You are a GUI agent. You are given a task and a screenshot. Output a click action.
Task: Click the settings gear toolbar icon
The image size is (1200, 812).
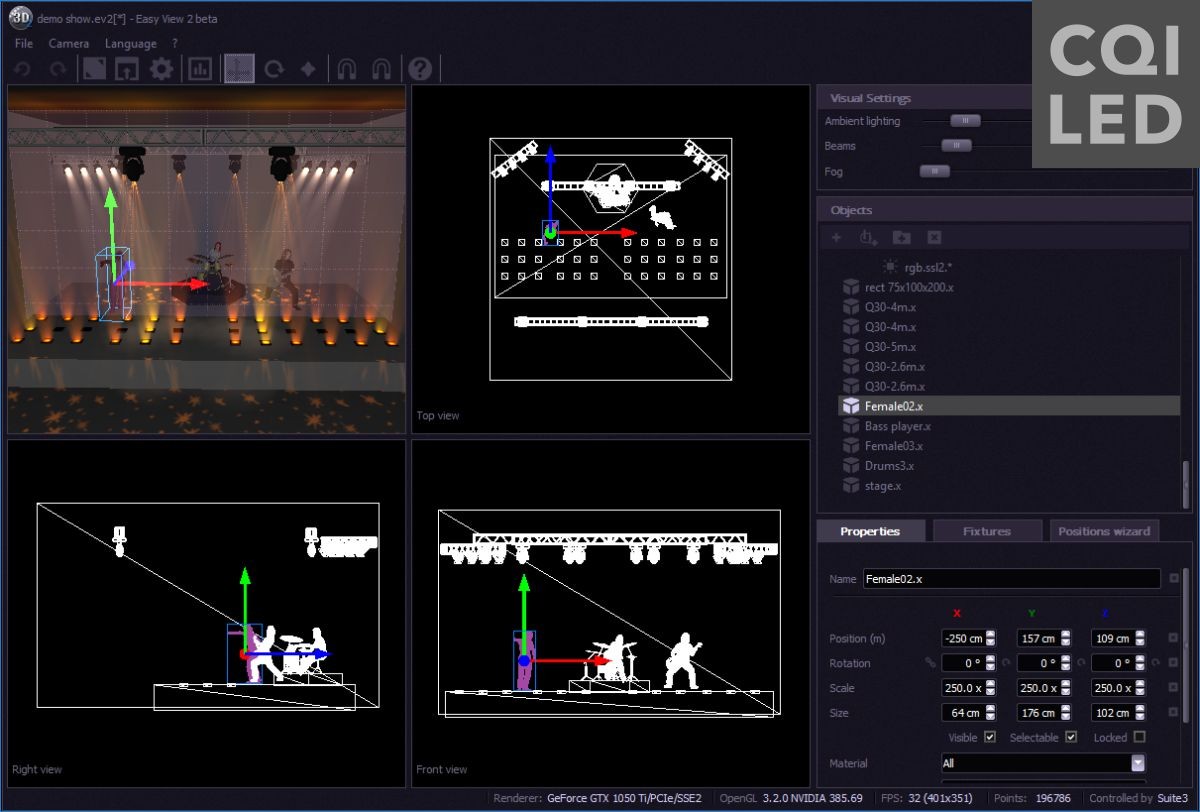click(x=162, y=69)
